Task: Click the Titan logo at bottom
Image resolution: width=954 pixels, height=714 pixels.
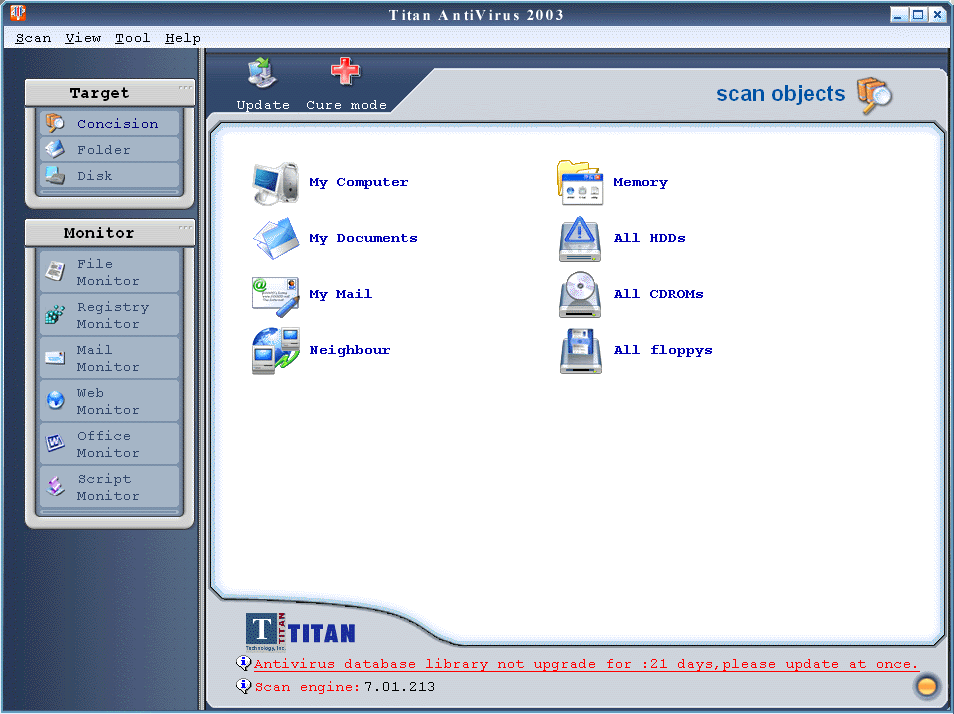Action: point(301,631)
